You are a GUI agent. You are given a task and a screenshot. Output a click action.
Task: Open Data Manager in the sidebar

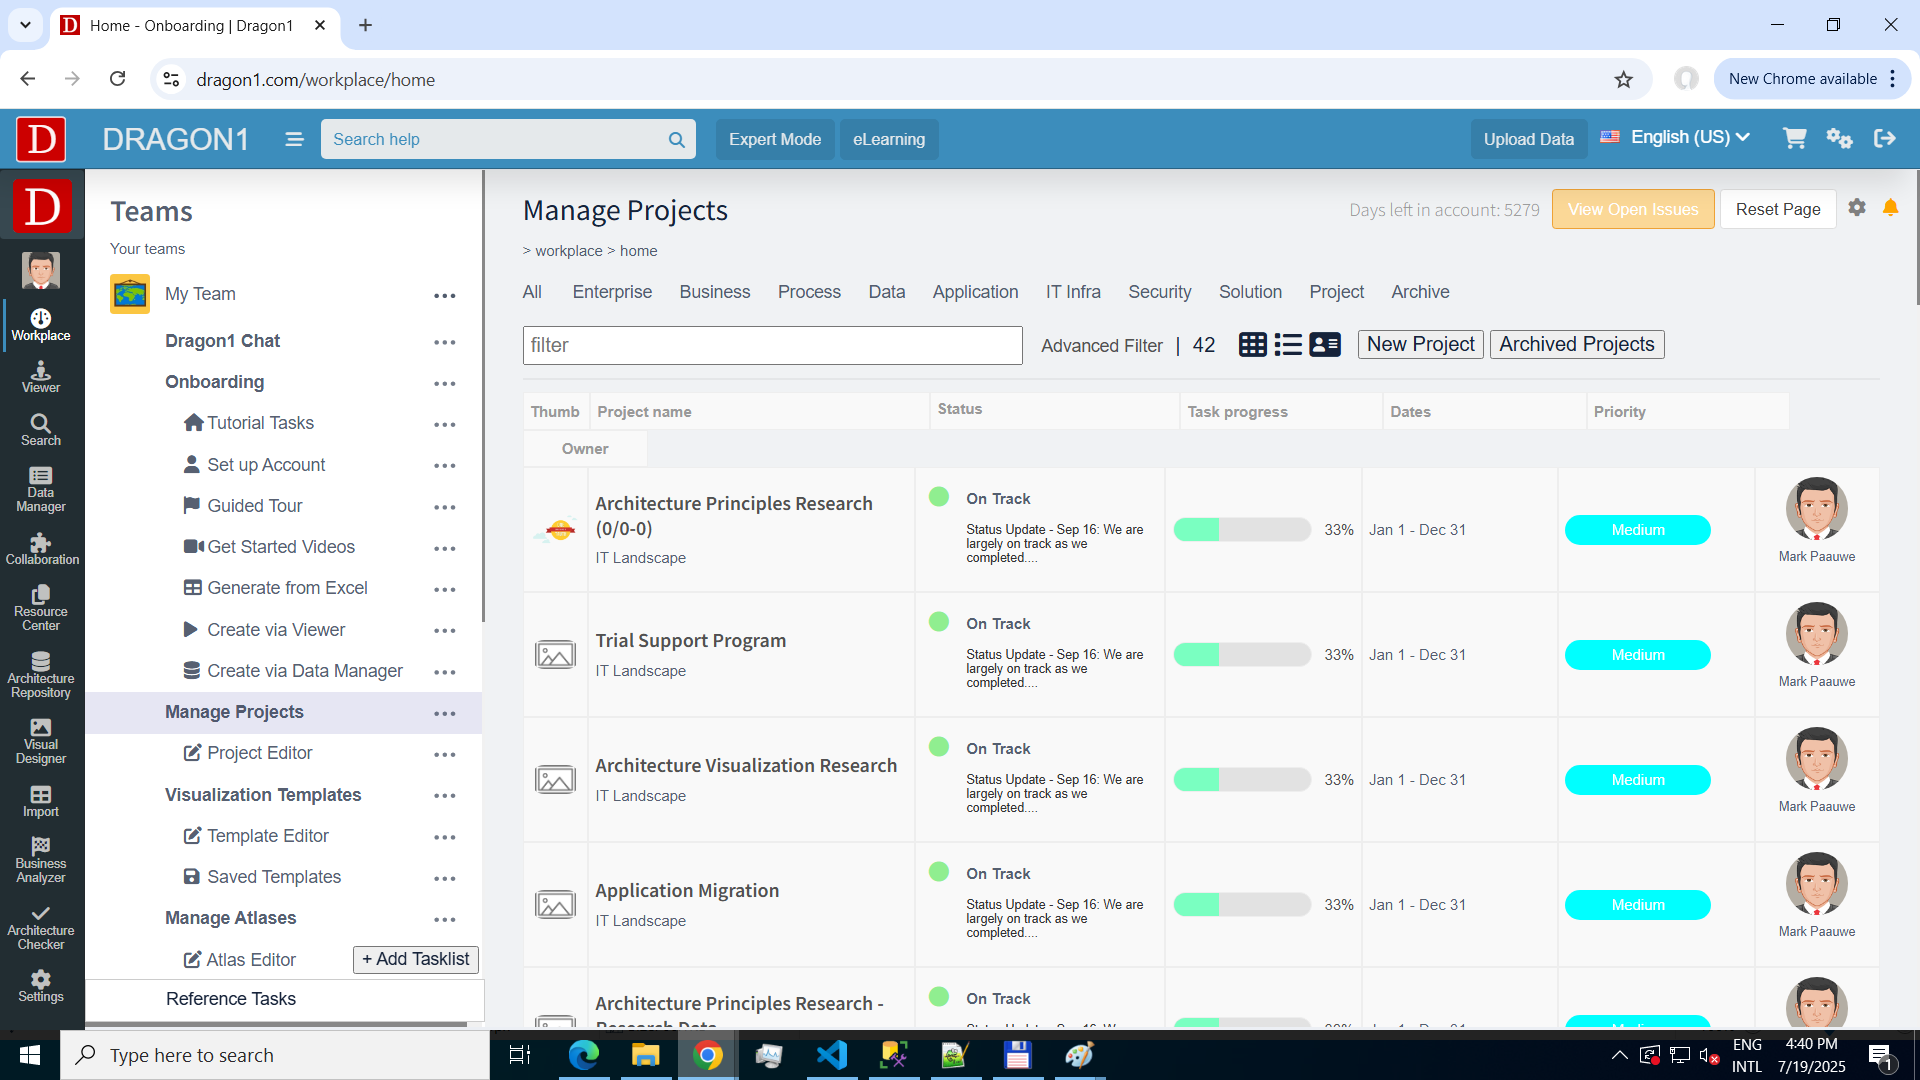(x=41, y=490)
